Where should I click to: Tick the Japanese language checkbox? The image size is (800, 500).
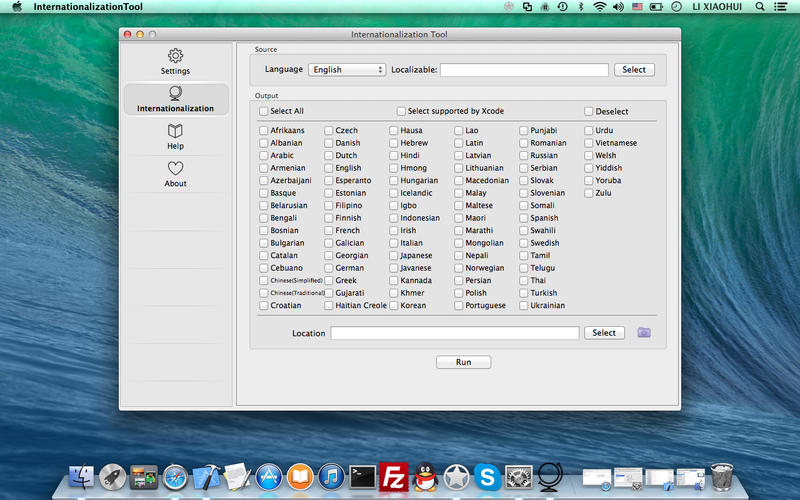[394, 255]
